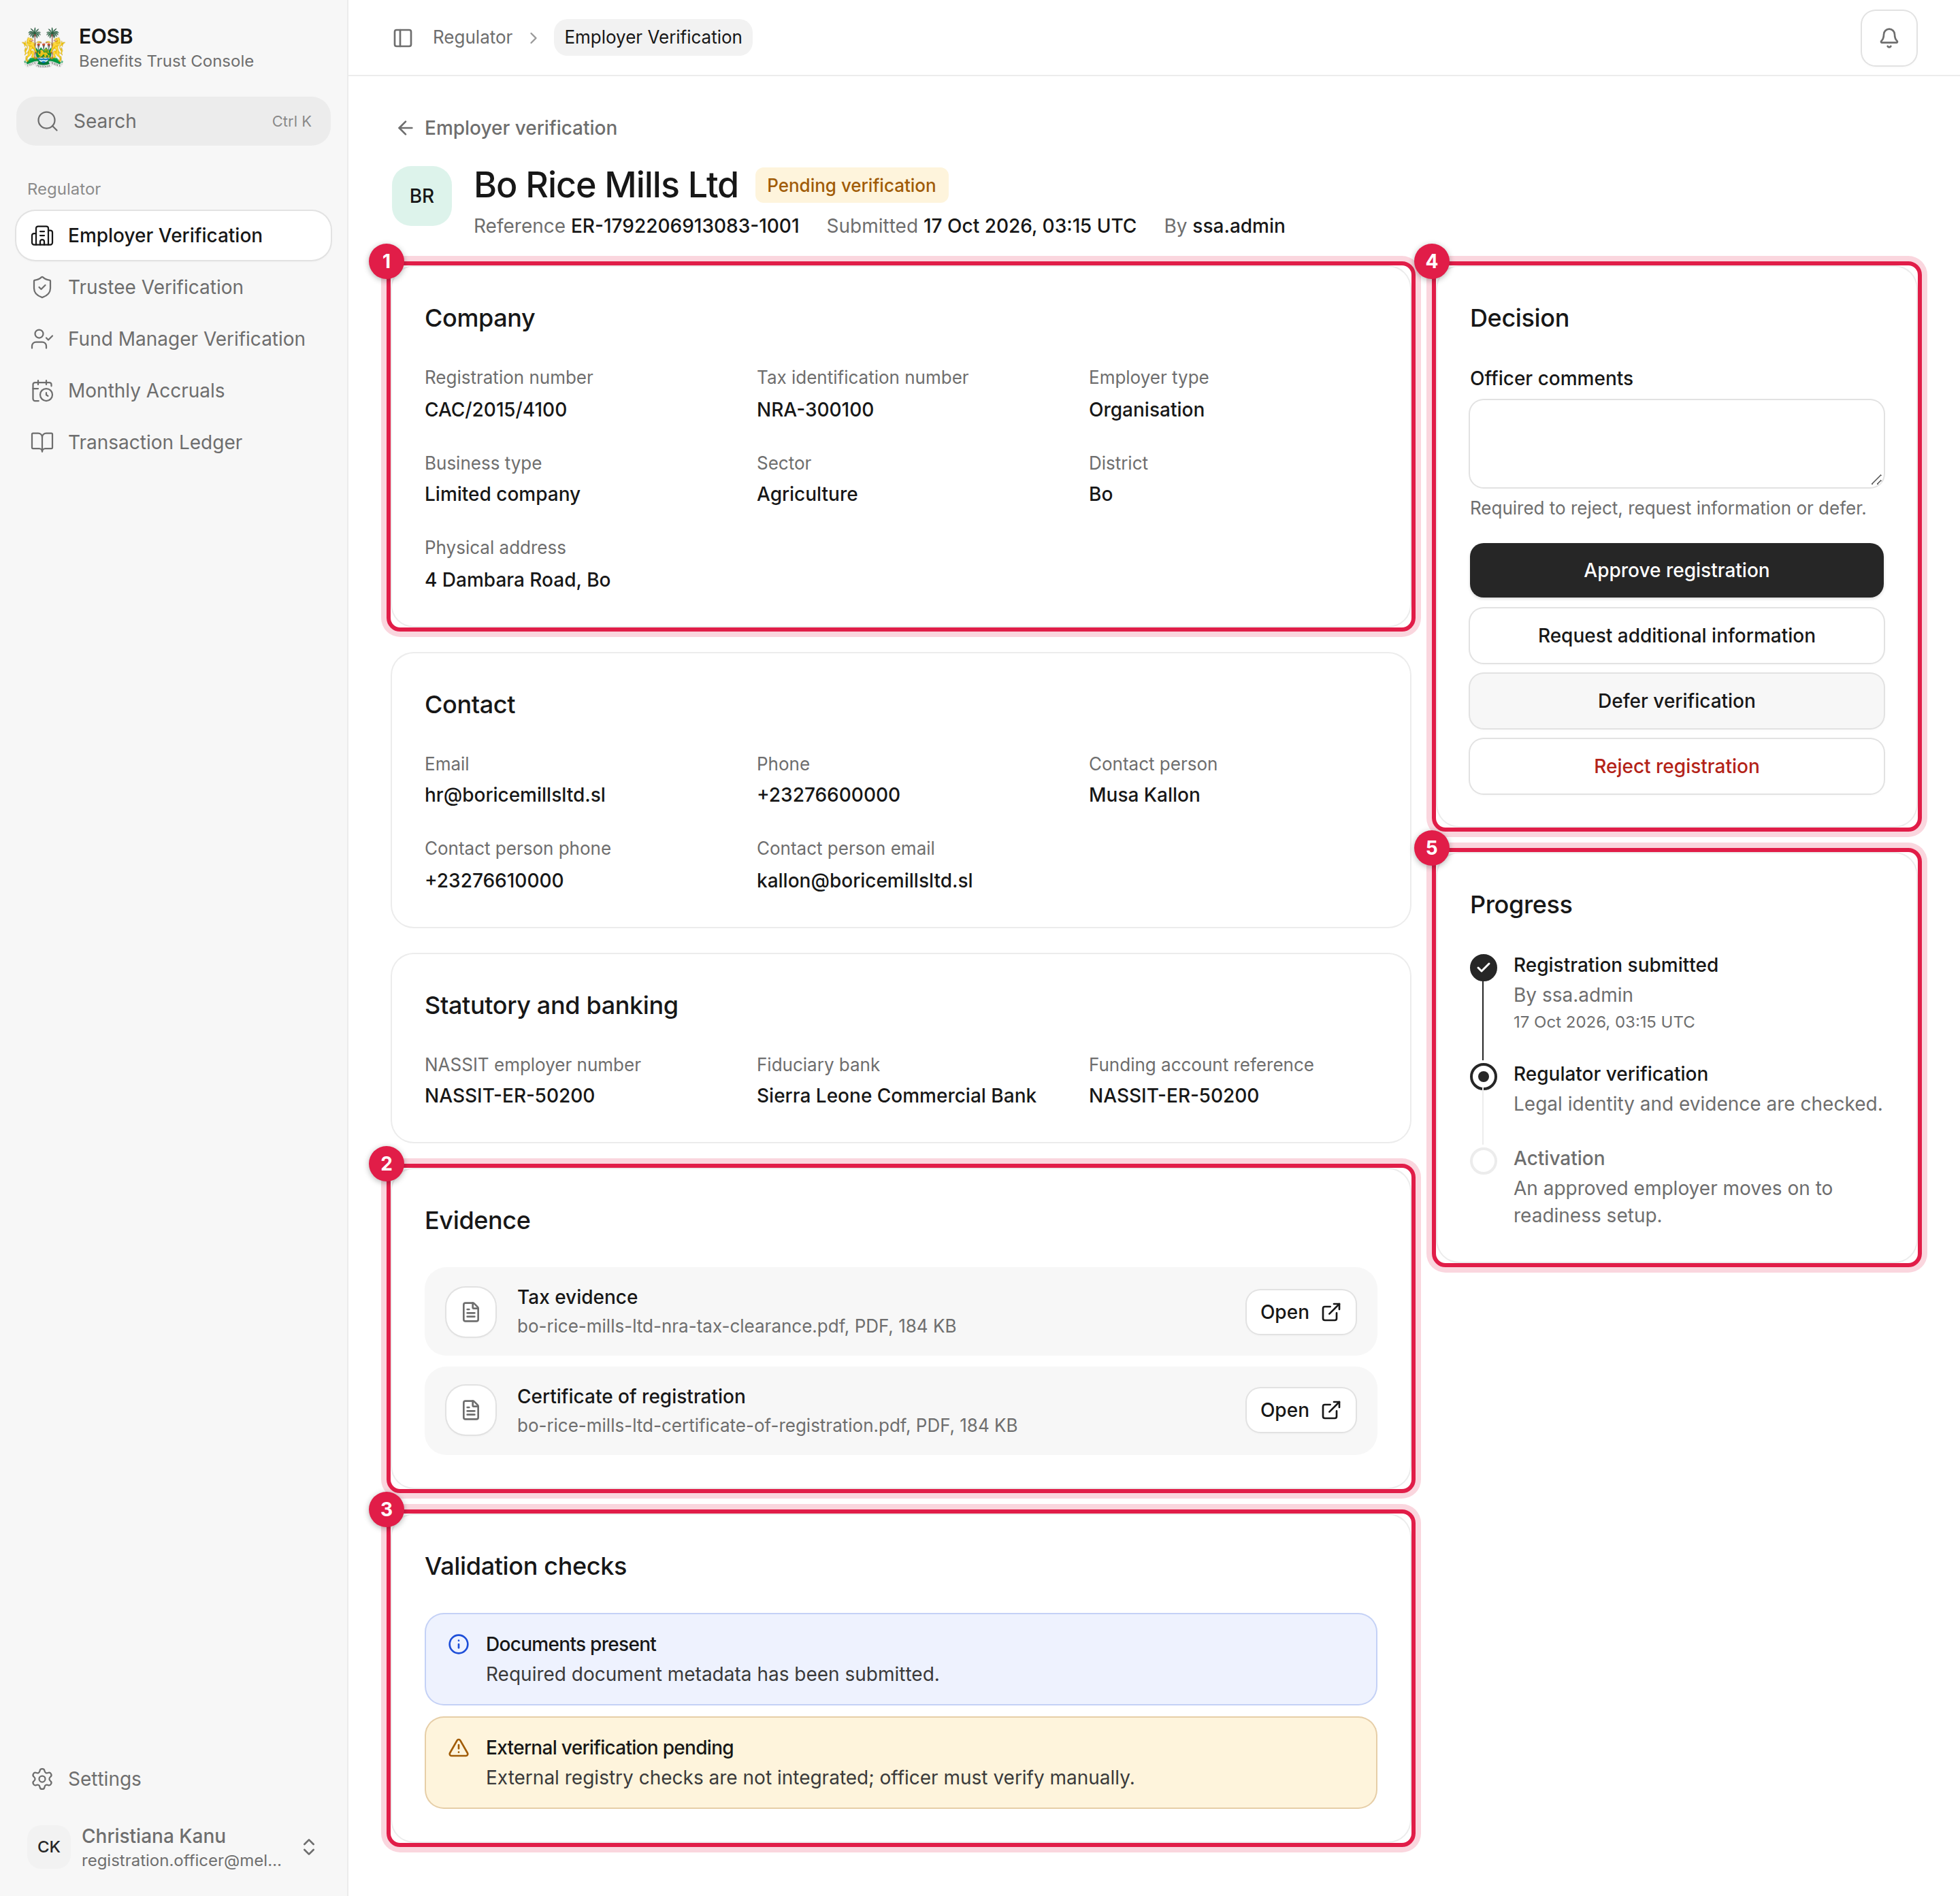Click the Employer Verification breadcrumb
The height and width of the screenshot is (1896, 1960).
(653, 37)
